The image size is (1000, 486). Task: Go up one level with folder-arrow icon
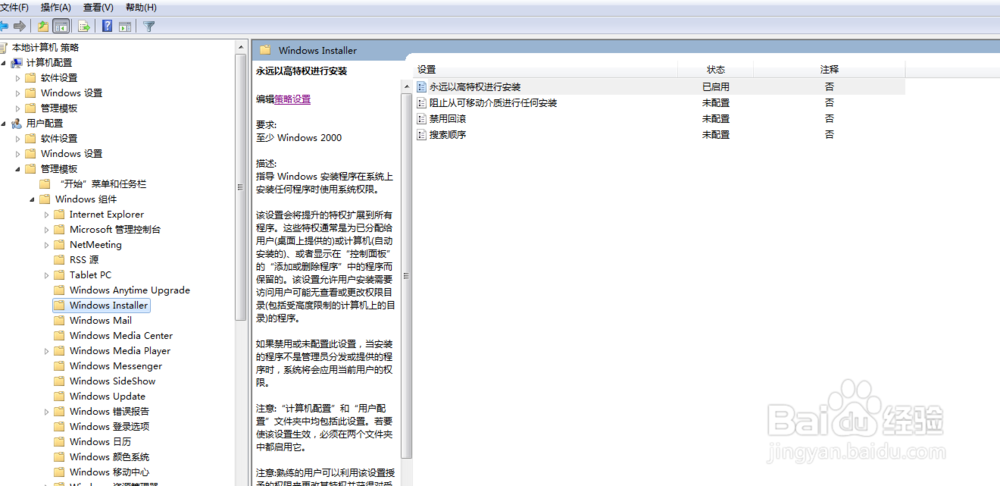pyautogui.click(x=43, y=26)
